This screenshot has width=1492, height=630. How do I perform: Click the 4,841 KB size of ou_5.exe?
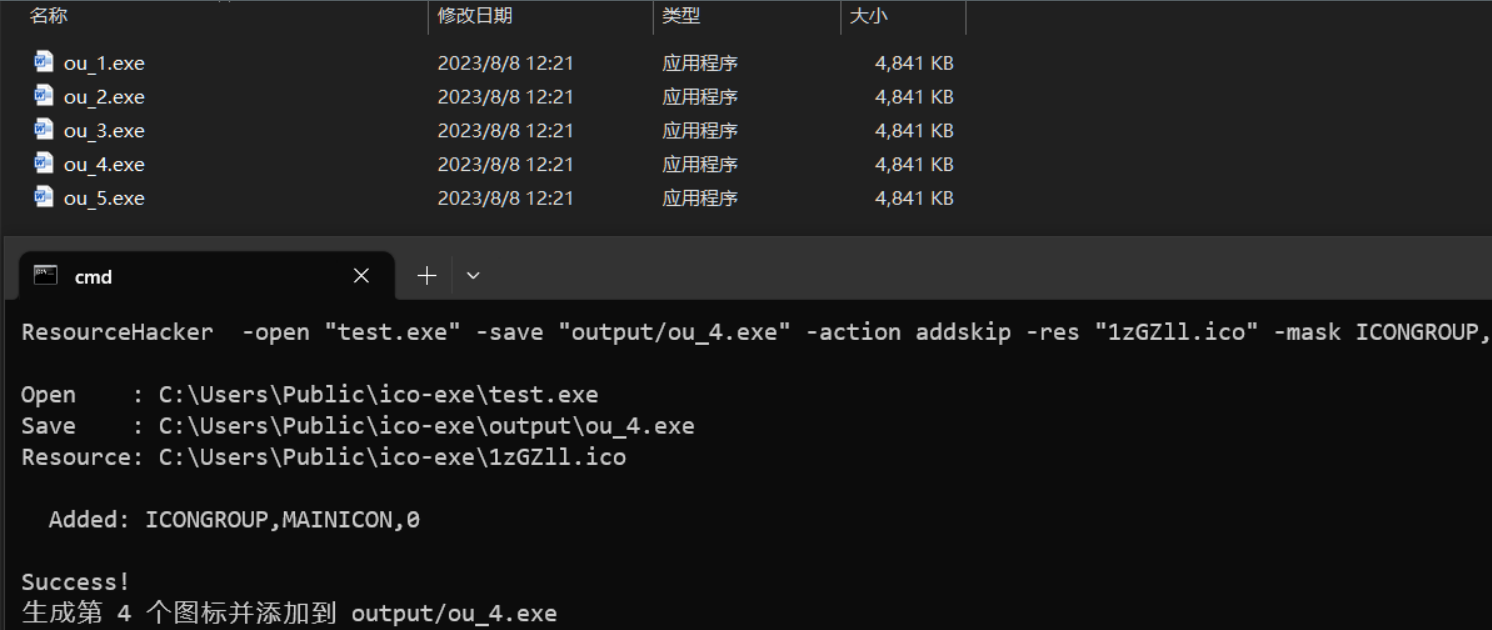[914, 198]
